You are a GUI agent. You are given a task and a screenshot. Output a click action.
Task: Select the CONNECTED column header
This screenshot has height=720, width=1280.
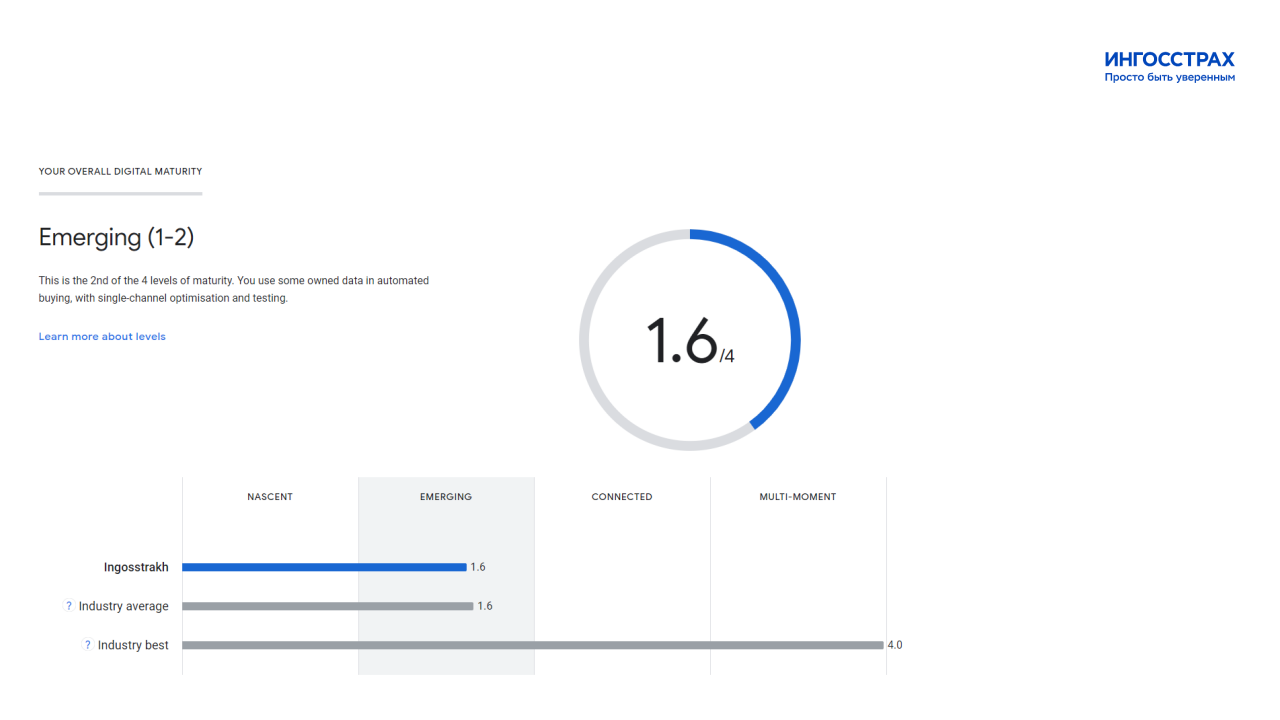tap(622, 497)
